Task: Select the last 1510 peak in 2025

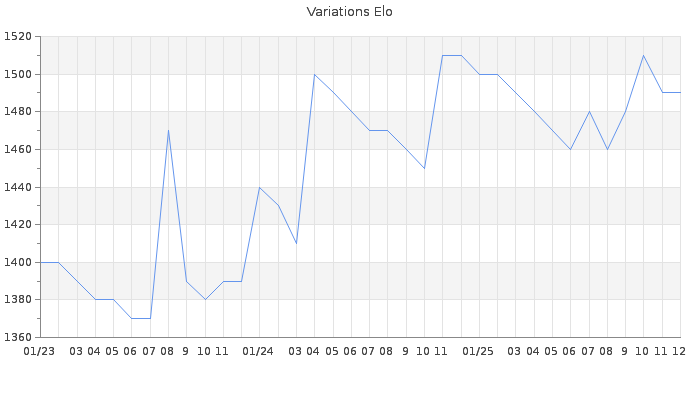Action: coord(644,56)
